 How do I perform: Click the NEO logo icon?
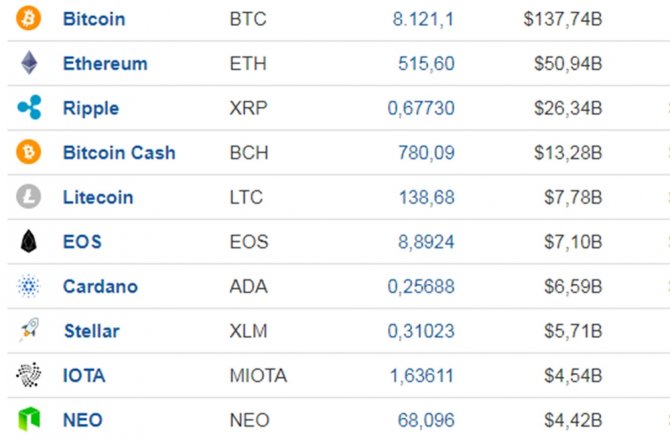tap(29, 419)
